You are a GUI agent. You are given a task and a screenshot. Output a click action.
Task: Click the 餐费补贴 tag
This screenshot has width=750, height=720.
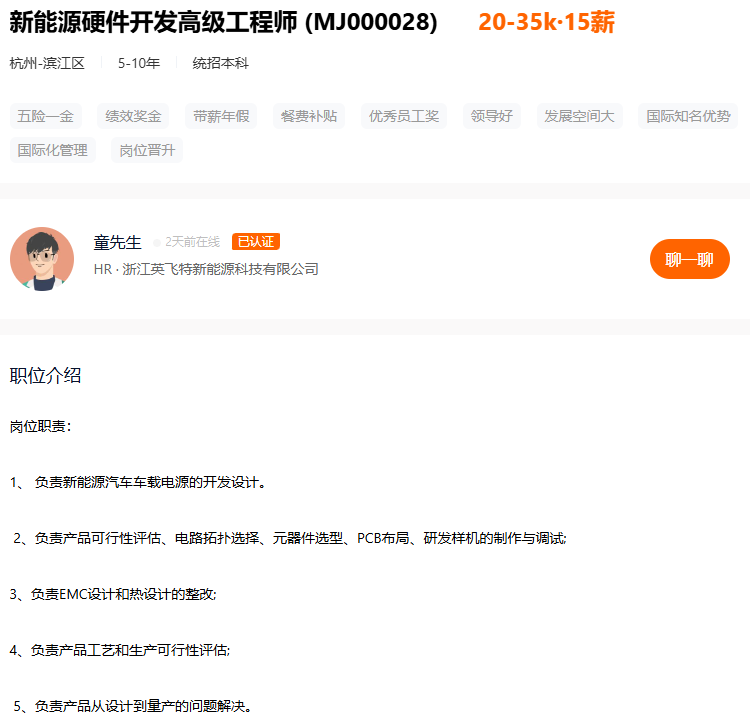(x=309, y=116)
